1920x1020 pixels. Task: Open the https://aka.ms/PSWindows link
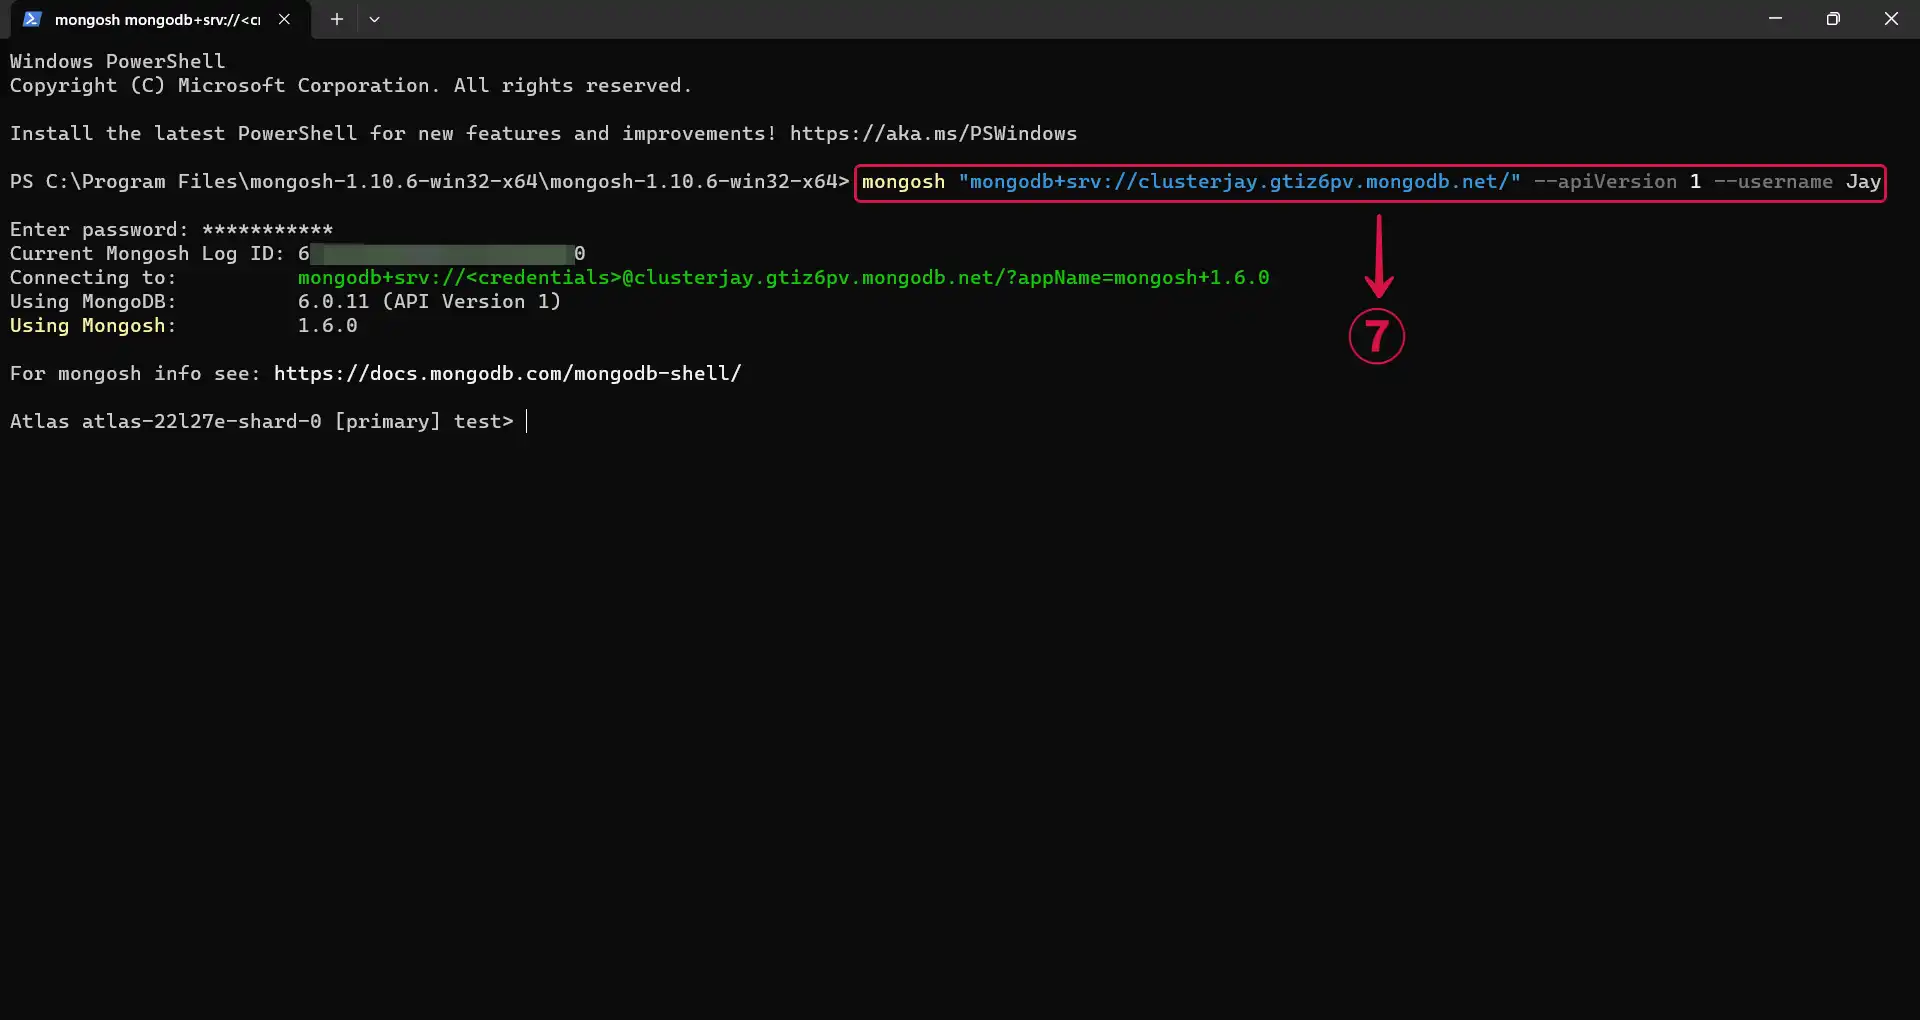(933, 133)
